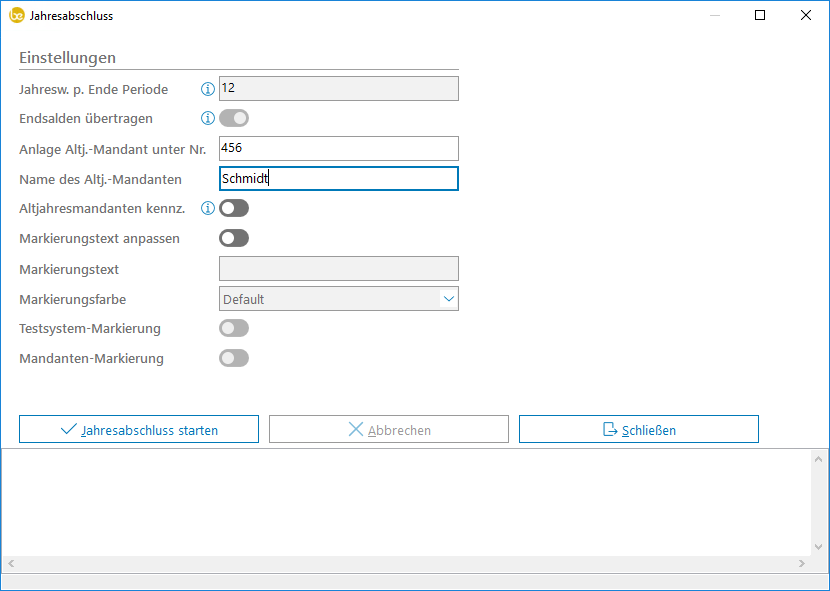
Task: Click the Abbrechen button
Action: [388, 430]
